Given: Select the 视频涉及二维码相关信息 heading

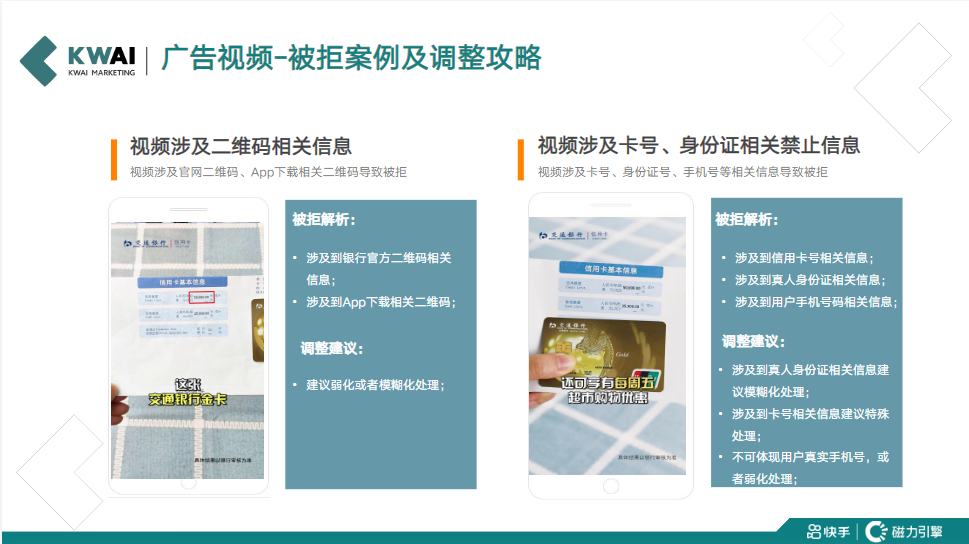Looking at the screenshot, I should 241,146.
